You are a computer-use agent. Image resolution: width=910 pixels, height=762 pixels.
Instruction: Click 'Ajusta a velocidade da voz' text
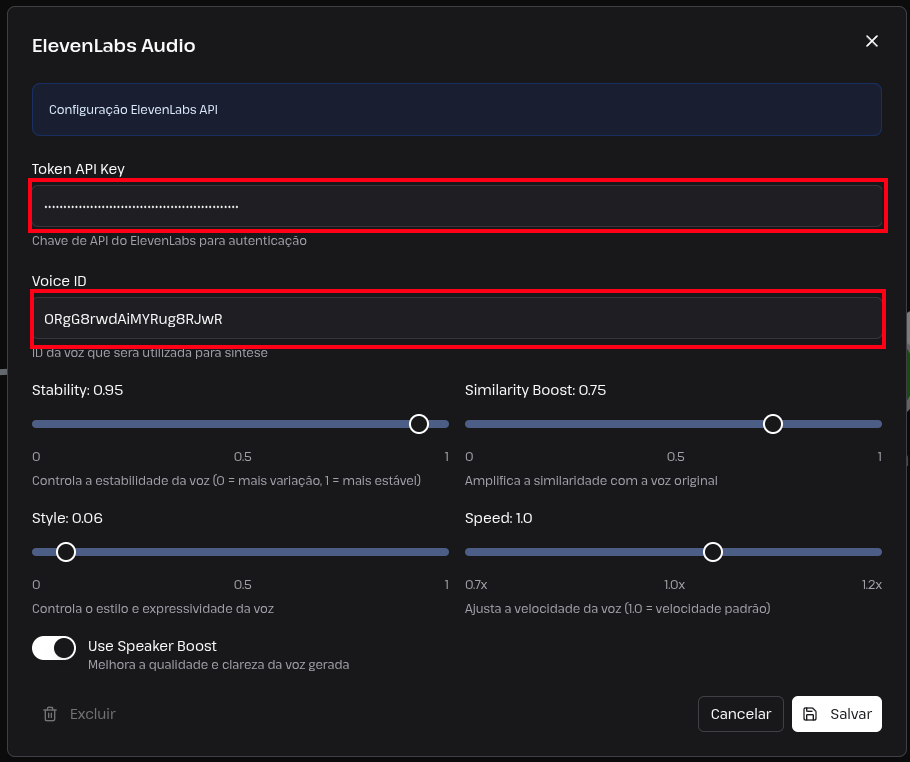(618, 609)
